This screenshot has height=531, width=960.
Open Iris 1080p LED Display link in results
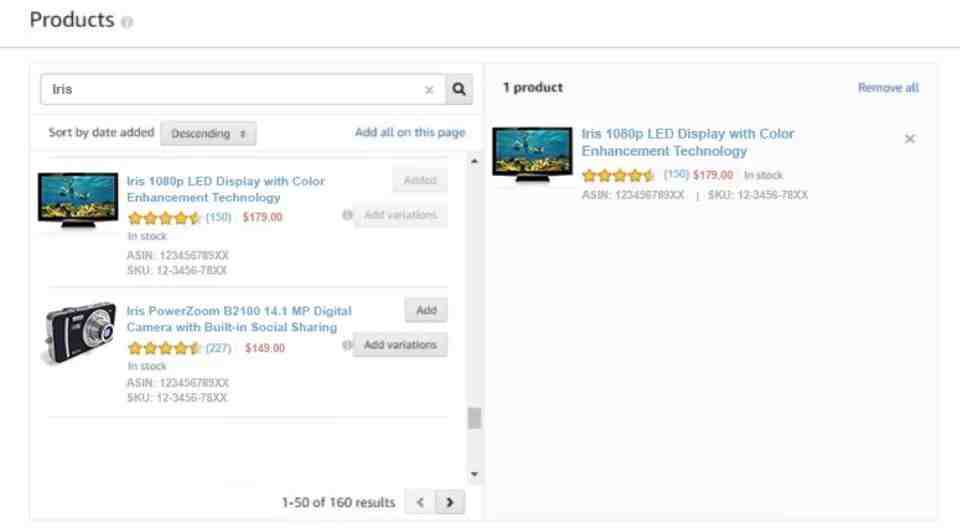point(225,189)
